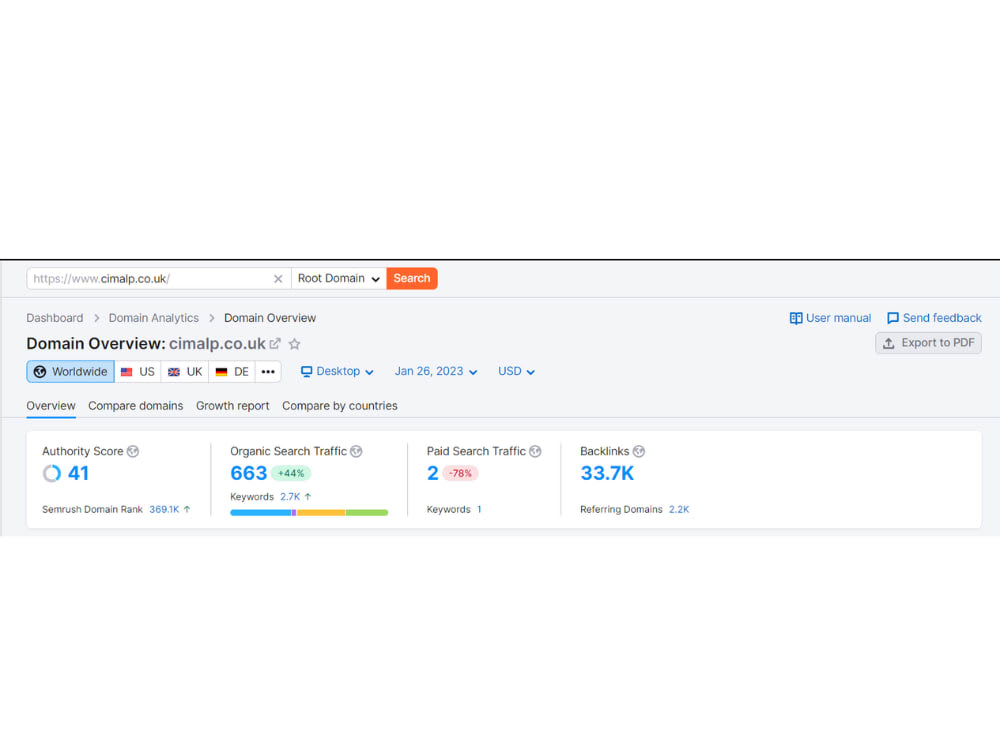Switch database to DE

[232, 372]
